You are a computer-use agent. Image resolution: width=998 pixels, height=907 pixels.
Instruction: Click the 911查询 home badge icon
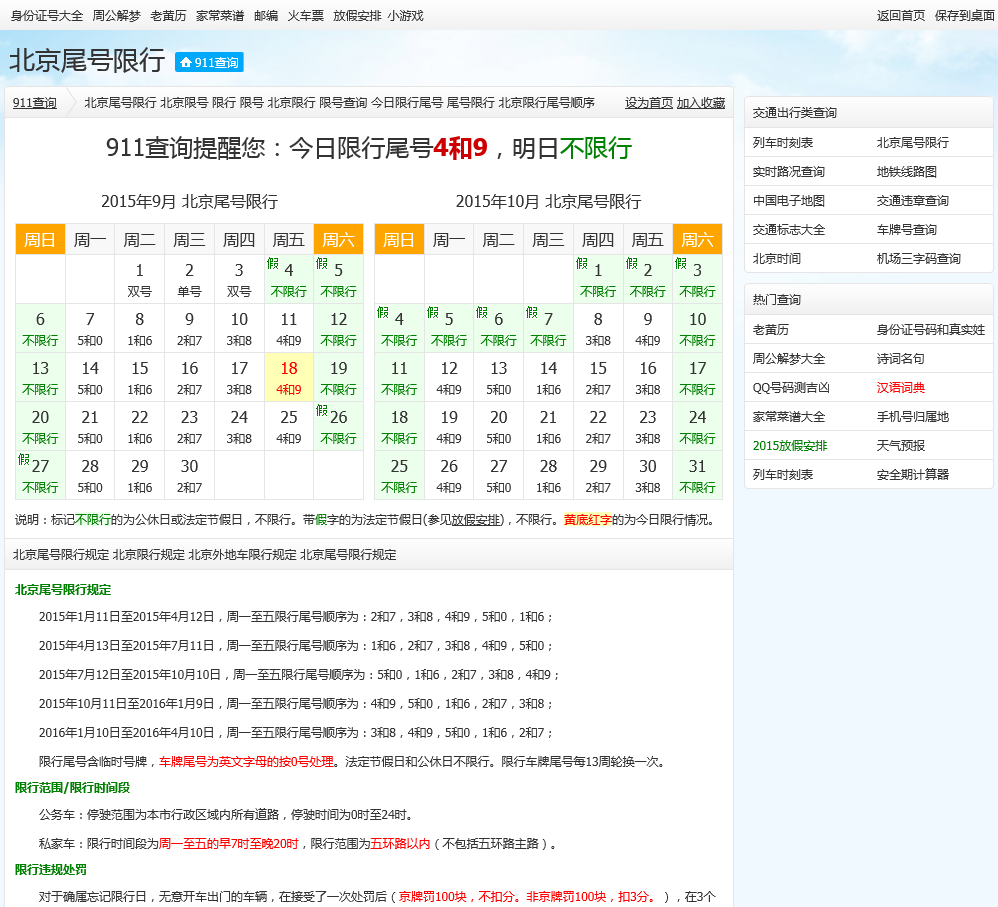[x=209, y=62]
